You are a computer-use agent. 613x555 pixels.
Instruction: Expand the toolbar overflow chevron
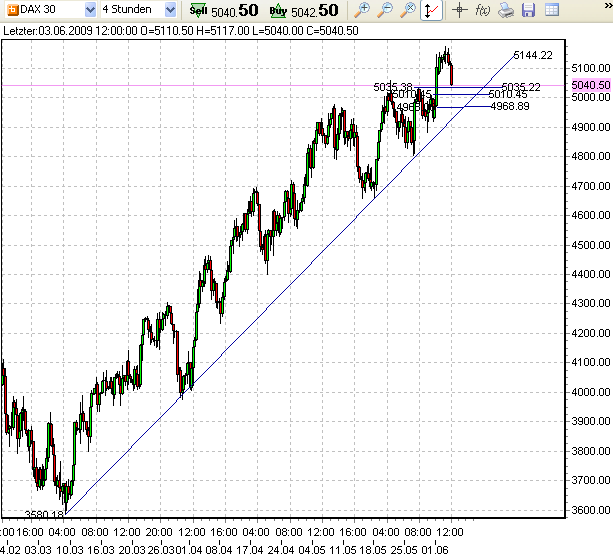tap(608, 7)
